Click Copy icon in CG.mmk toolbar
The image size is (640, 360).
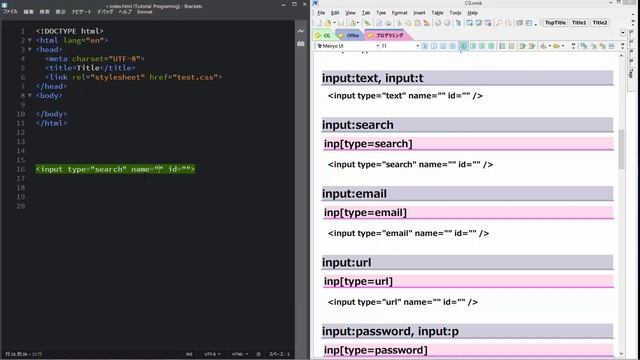click(x=408, y=23)
